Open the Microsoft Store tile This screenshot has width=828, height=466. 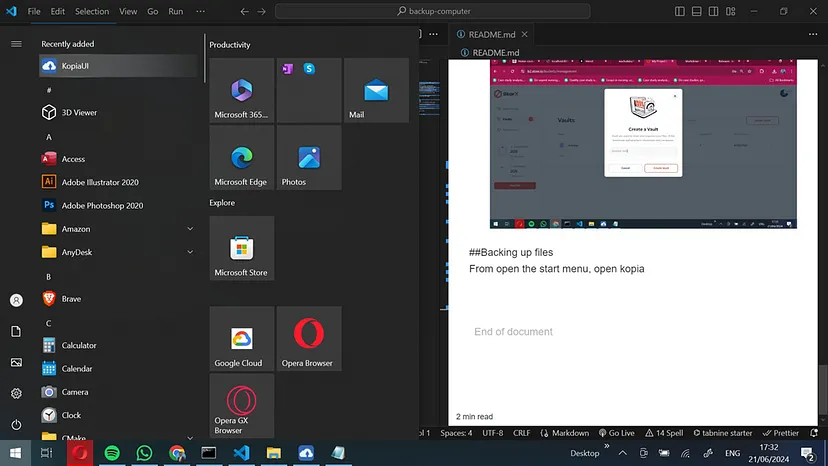pyautogui.click(x=241, y=249)
